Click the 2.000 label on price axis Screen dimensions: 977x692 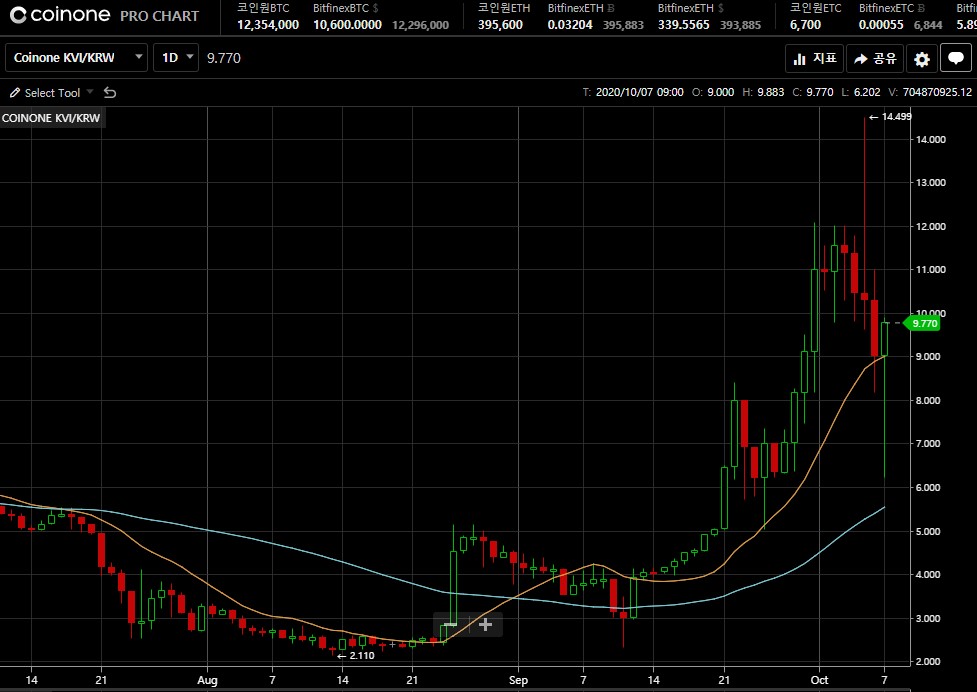(928, 661)
